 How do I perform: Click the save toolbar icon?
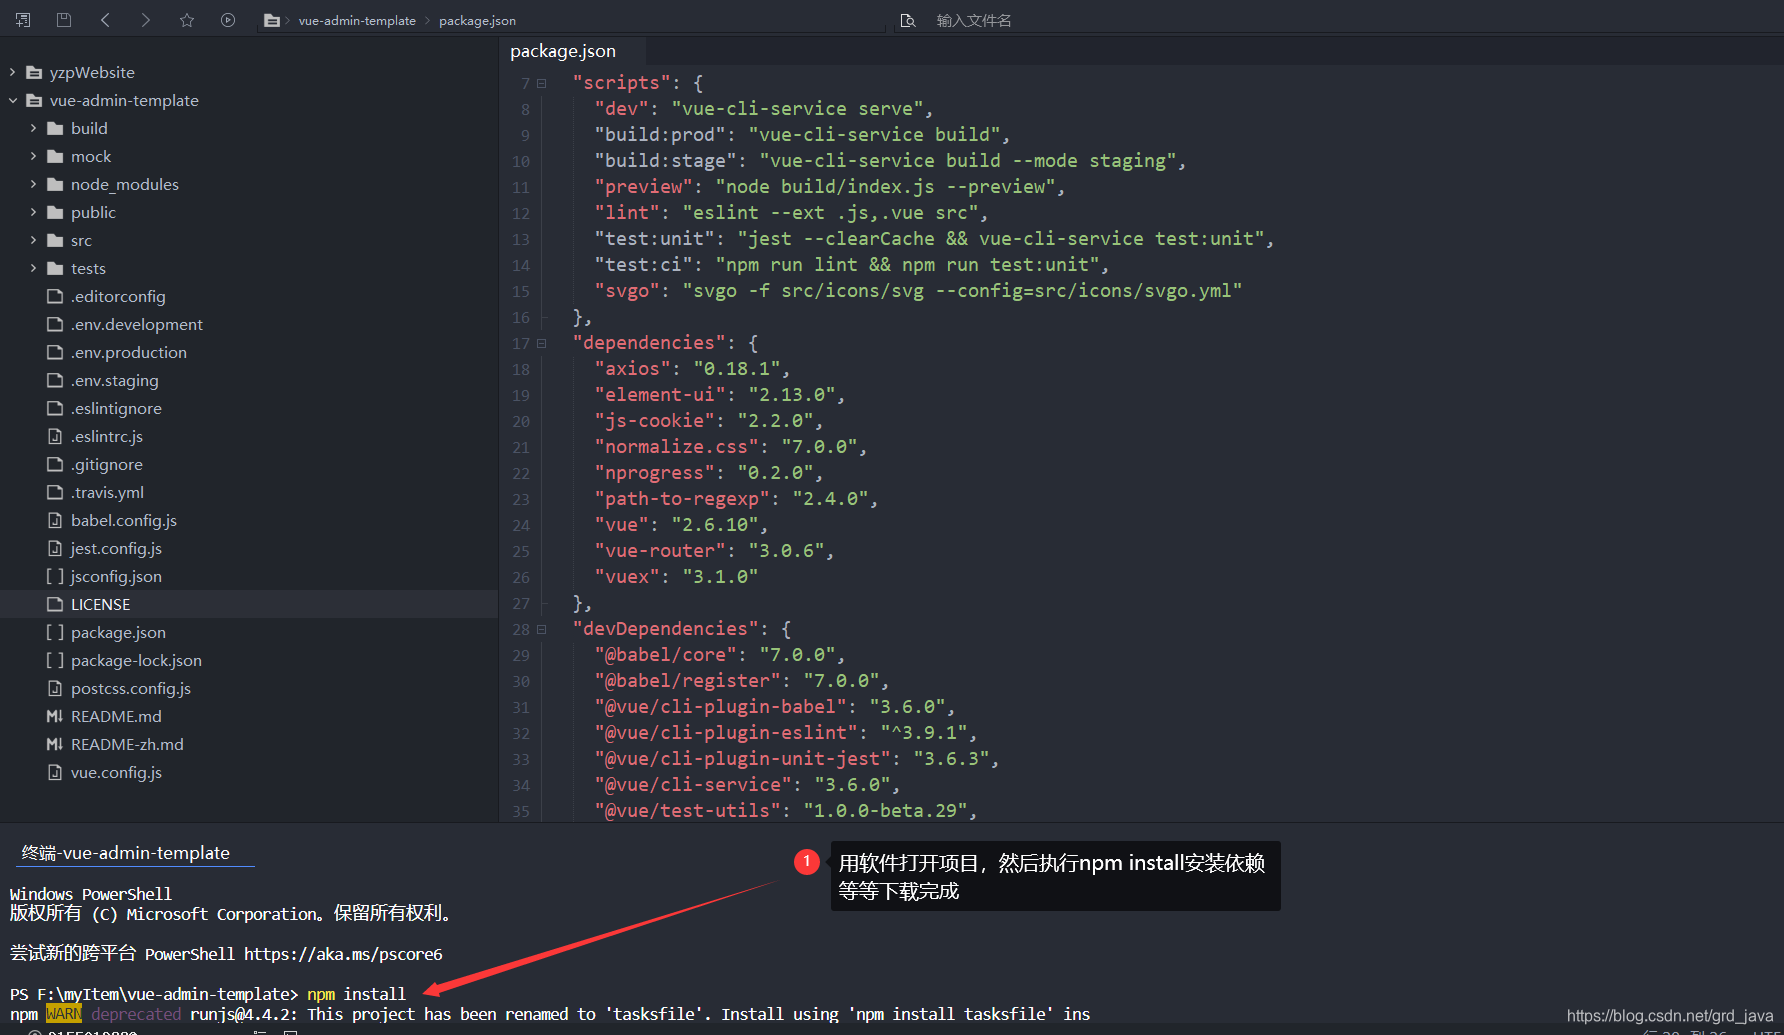coord(64,20)
